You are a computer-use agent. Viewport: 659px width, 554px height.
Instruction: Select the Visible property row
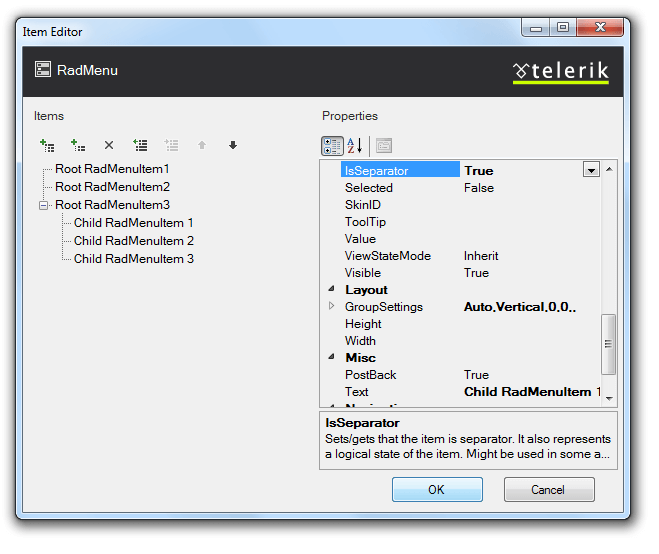click(471, 273)
